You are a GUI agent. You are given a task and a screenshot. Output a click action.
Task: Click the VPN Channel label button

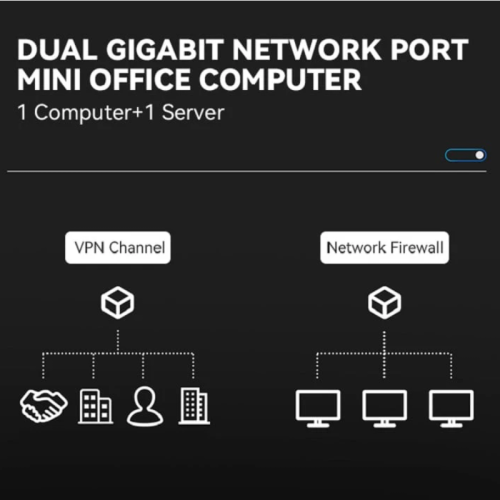[118, 248]
